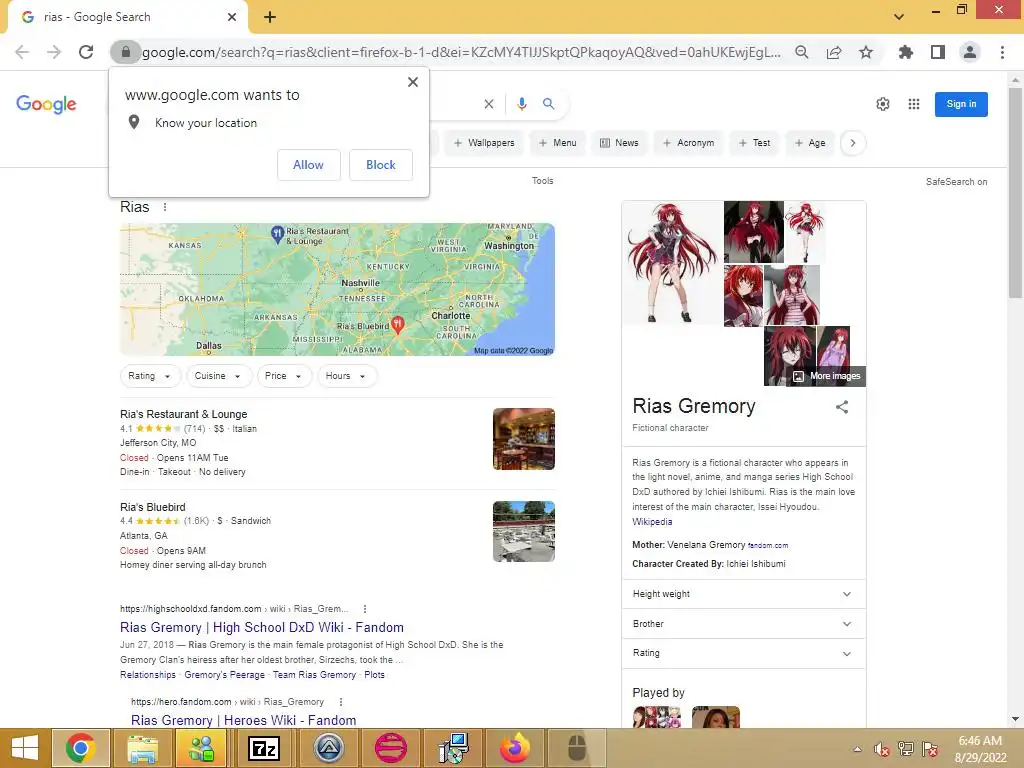
Task: Open the Ria's Bluebird listing
Action: (x=153, y=507)
